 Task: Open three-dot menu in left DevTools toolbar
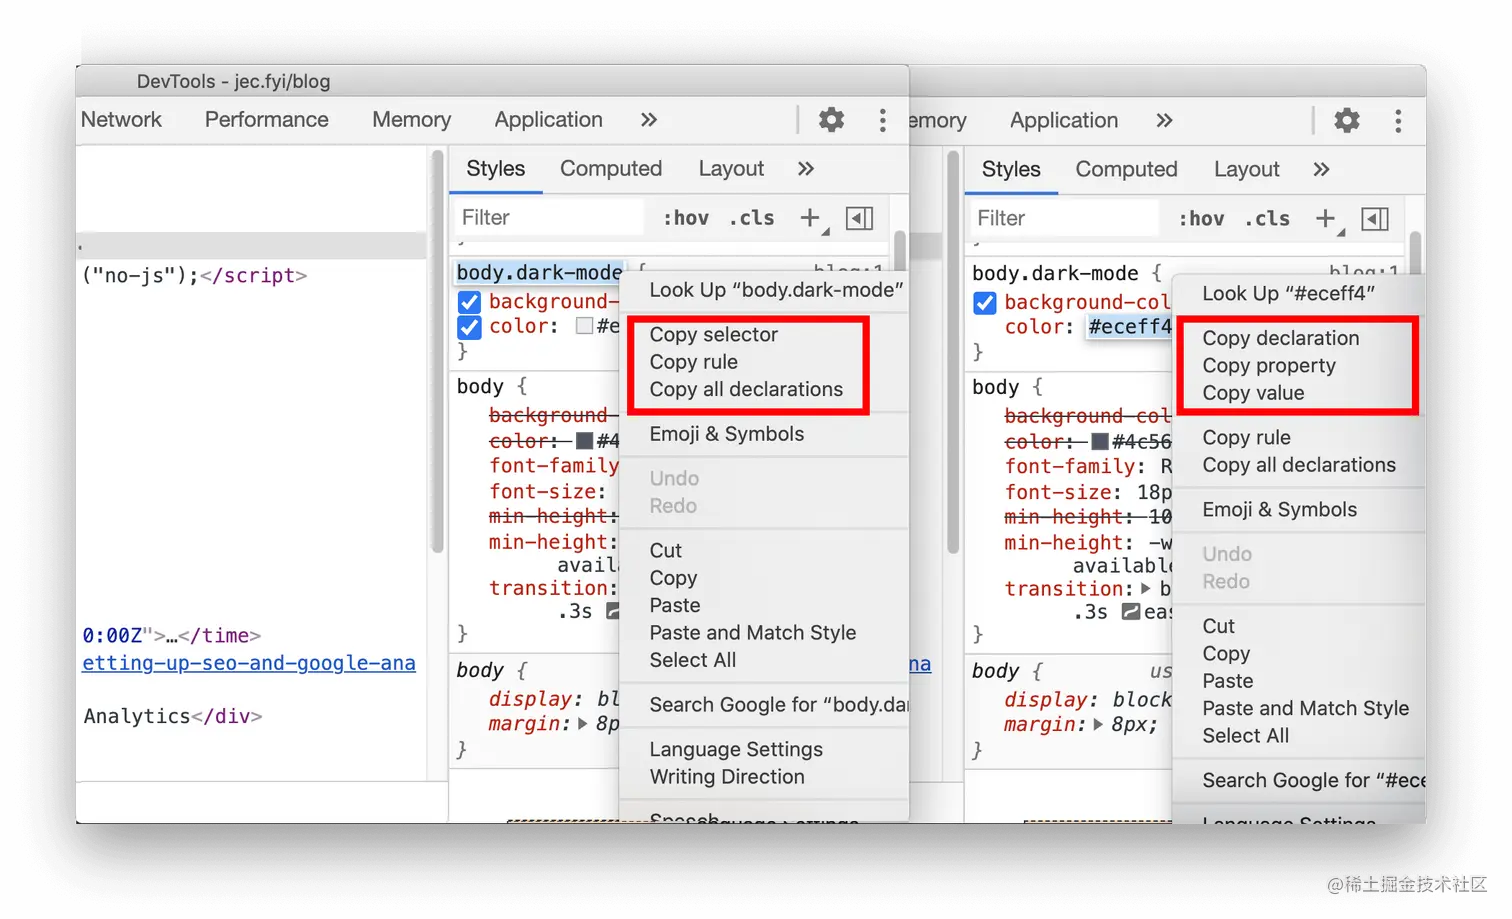coord(882,120)
